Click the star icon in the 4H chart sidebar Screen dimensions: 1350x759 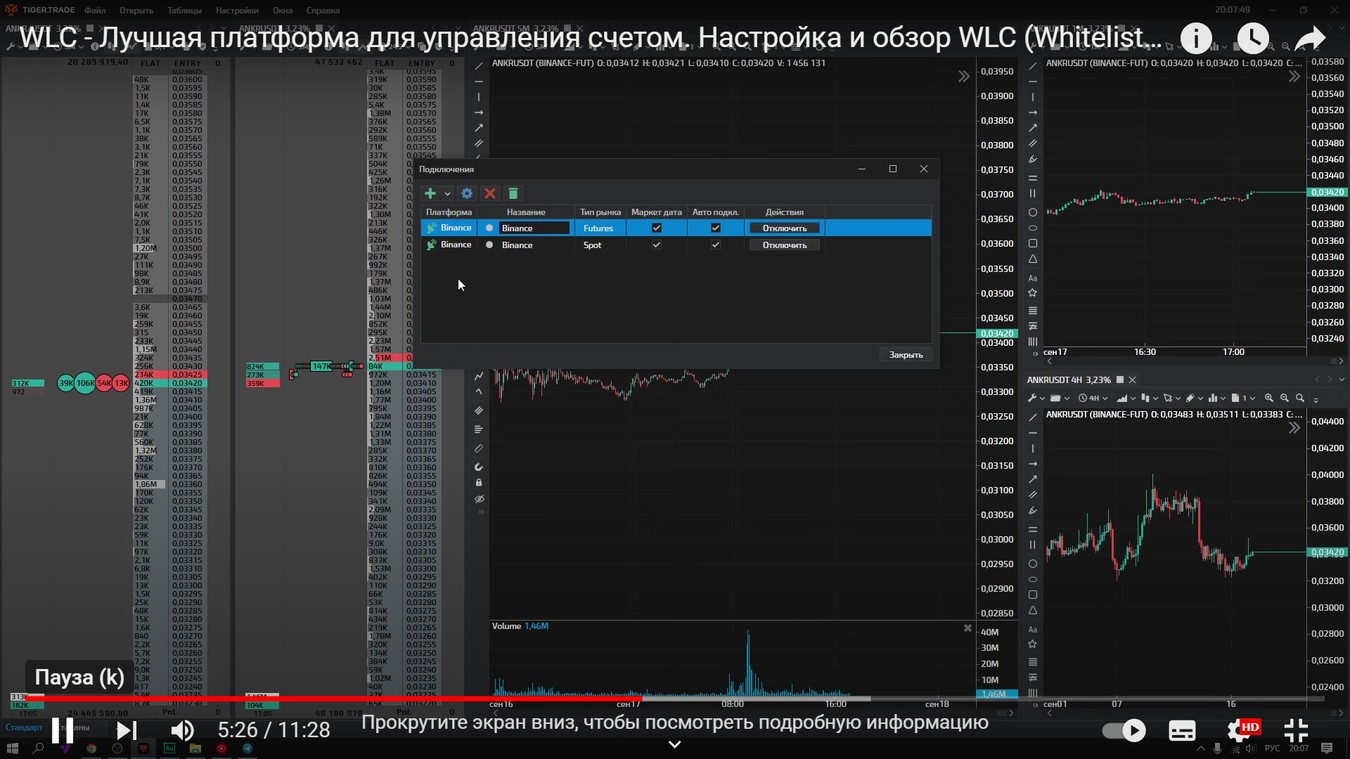(x=1033, y=644)
